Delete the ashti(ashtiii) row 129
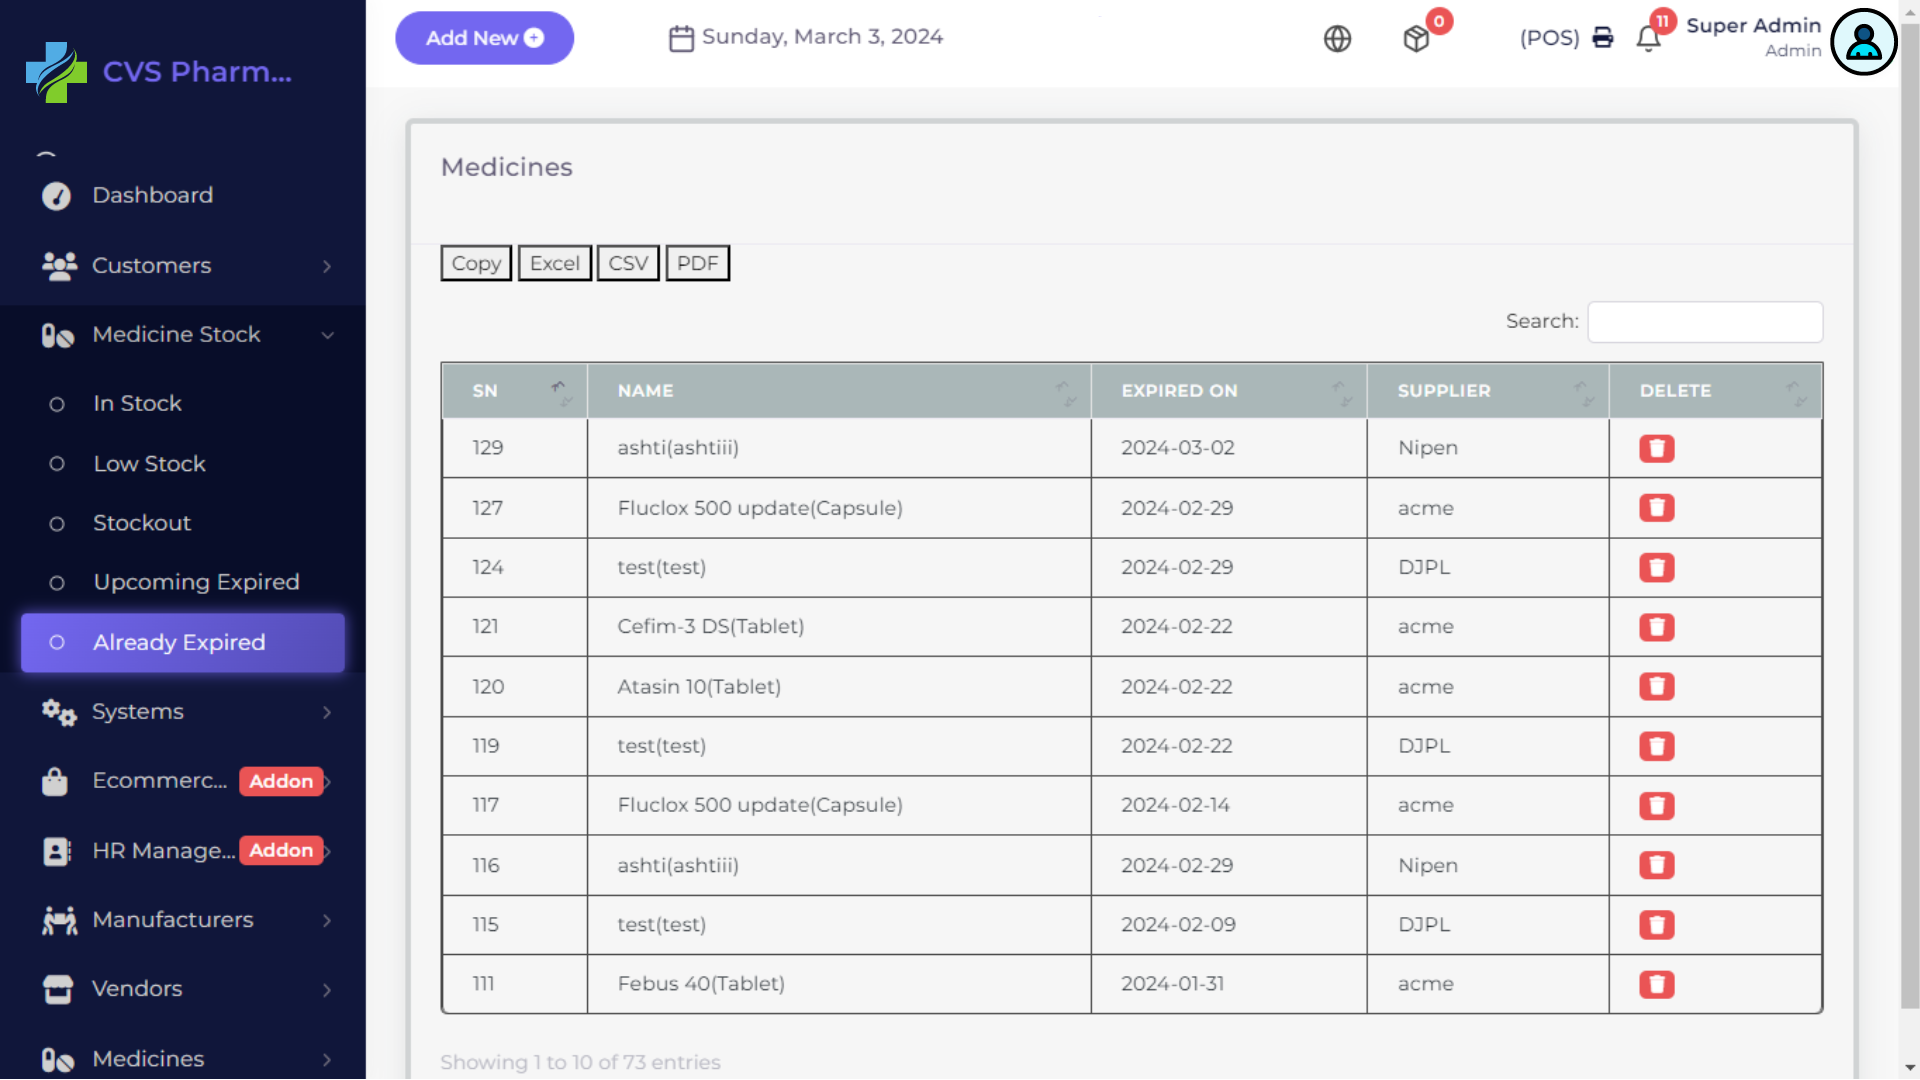1920x1080 pixels. 1656,448
